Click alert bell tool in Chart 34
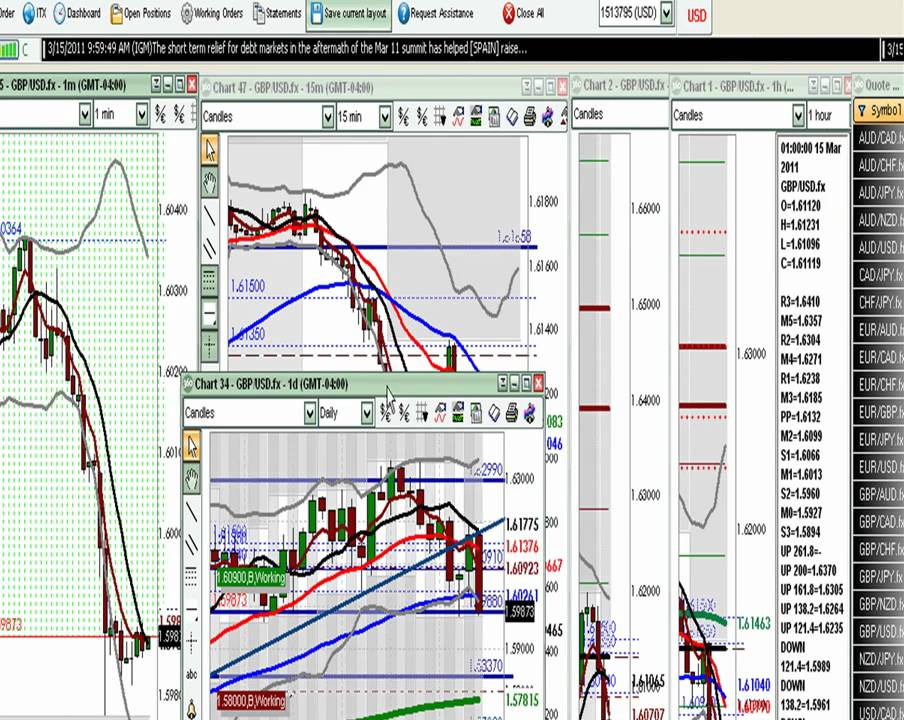 point(191,708)
